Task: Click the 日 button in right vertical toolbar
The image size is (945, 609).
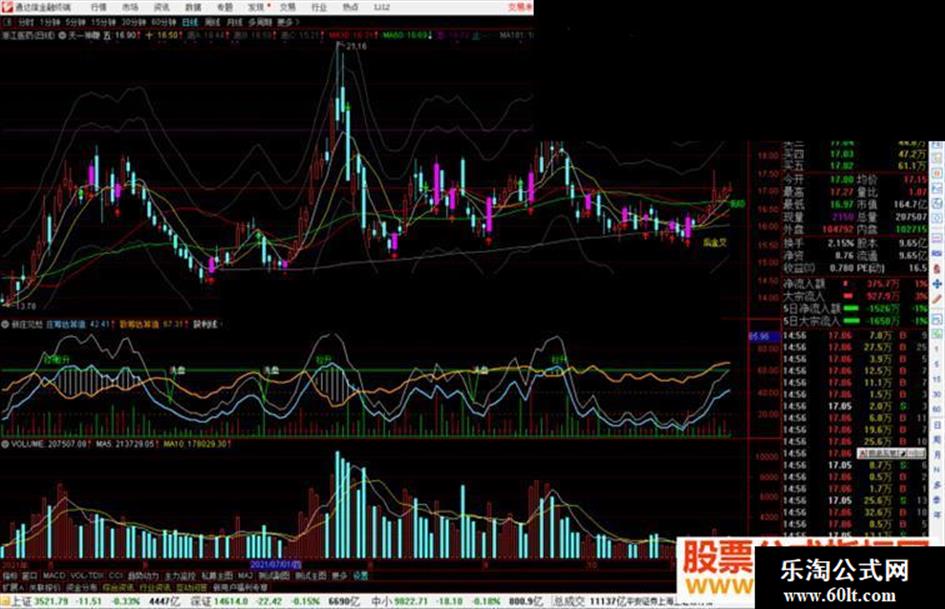Action: pyautogui.click(x=937, y=425)
